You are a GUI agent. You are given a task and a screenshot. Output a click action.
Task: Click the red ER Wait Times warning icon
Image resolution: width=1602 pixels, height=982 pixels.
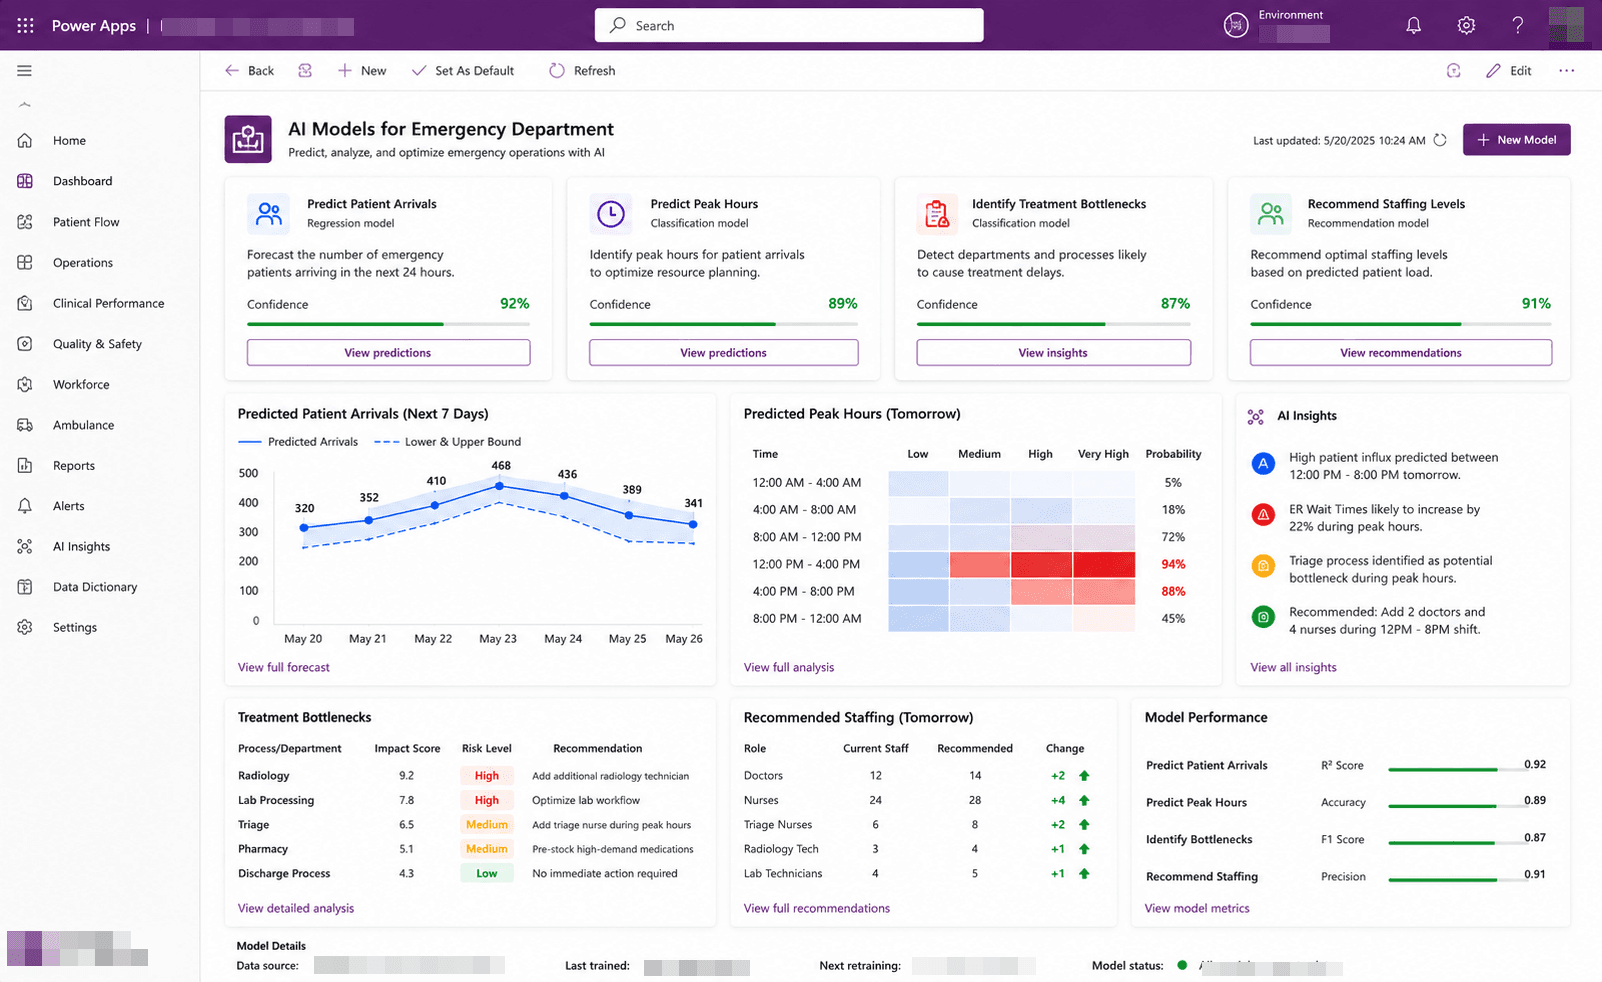(1263, 515)
